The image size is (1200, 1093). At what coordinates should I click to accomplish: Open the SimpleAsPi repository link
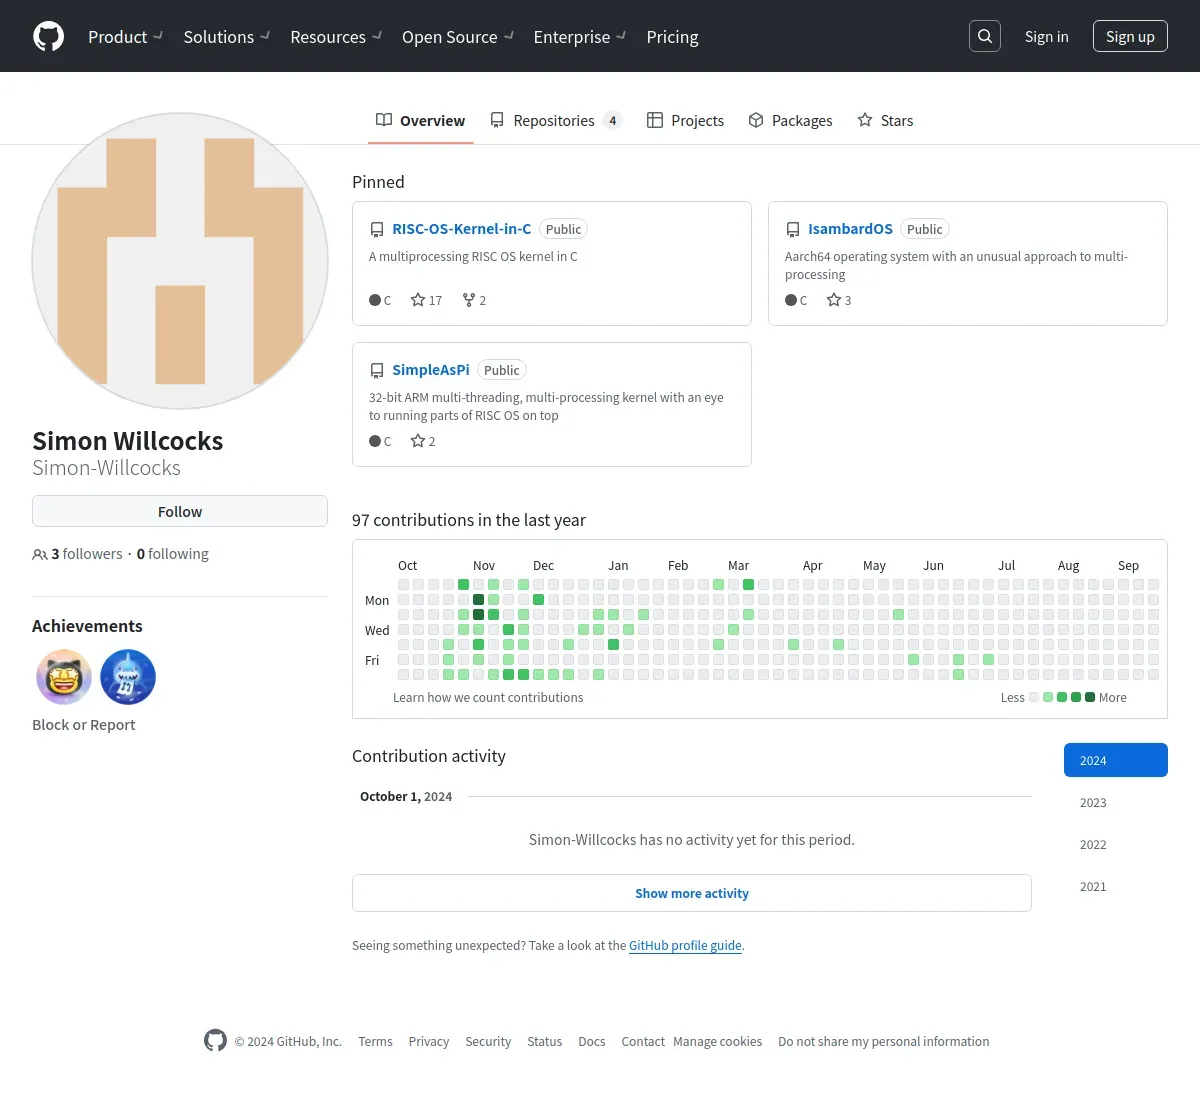[430, 370]
